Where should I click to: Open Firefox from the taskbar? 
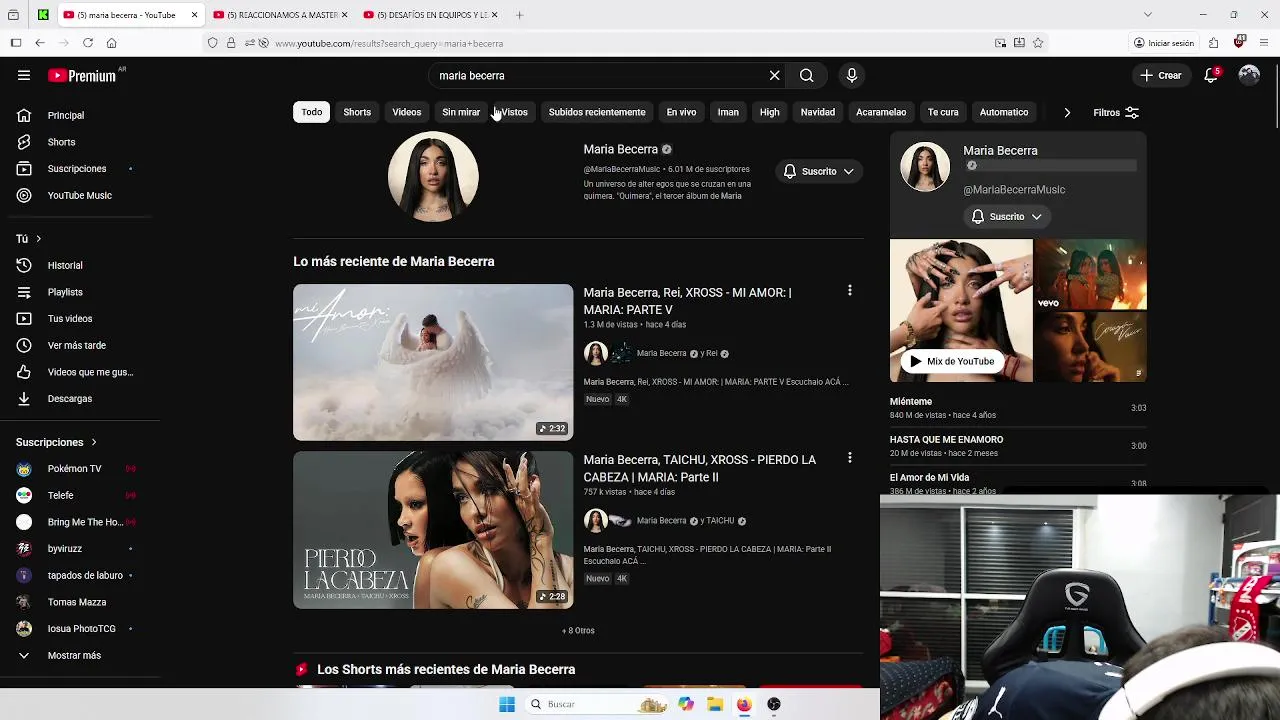coord(744,704)
